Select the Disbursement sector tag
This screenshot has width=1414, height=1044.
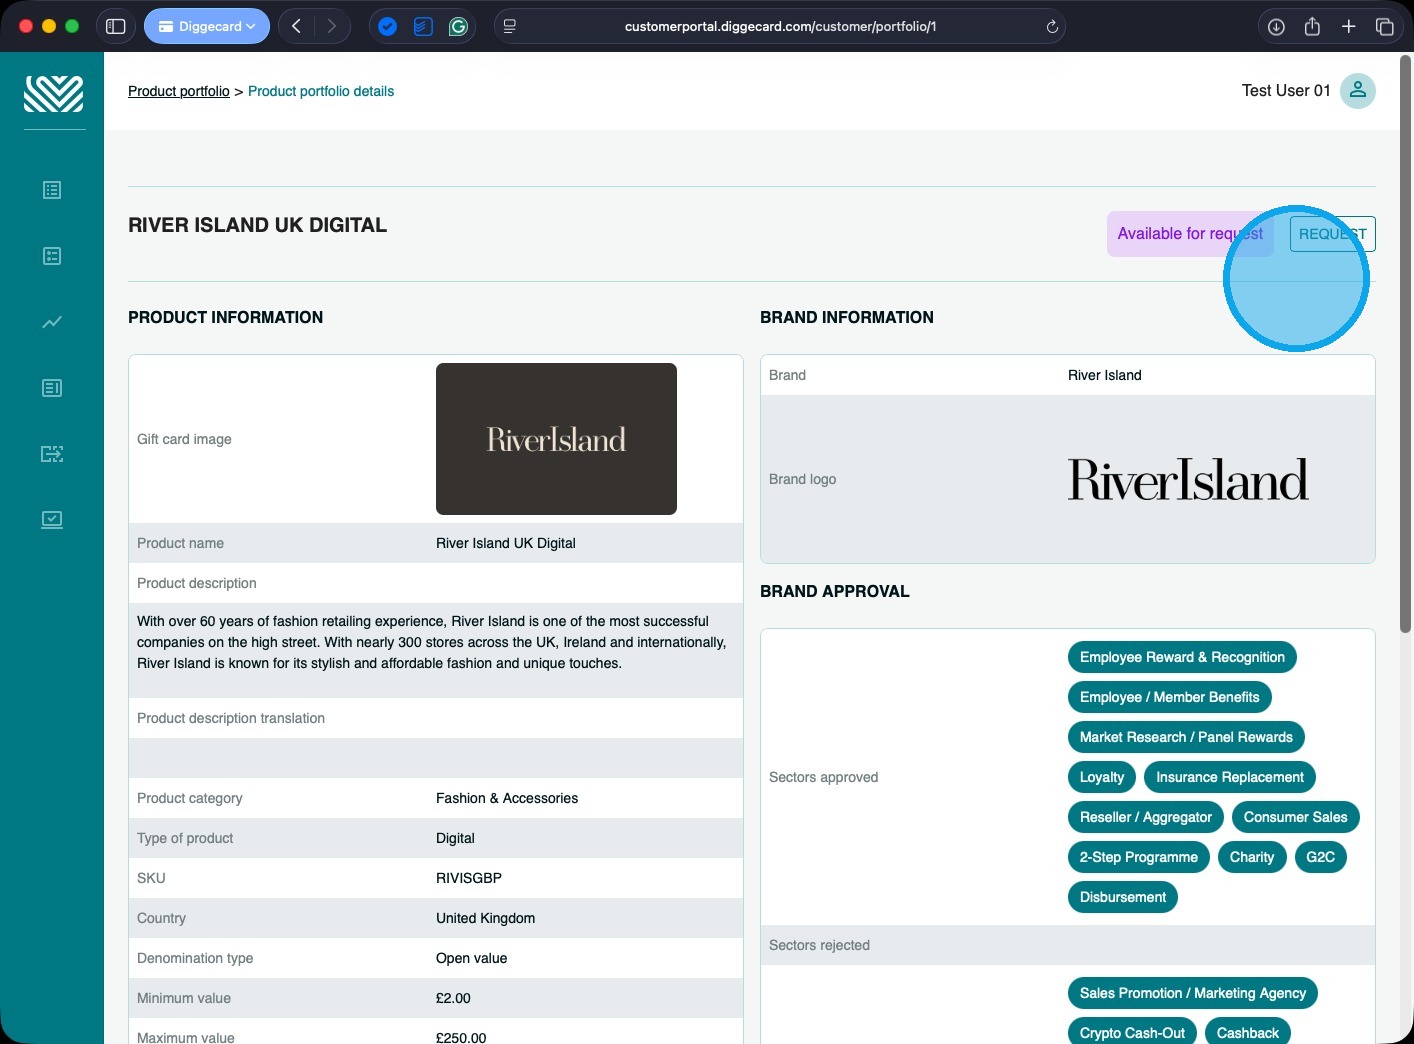(x=1123, y=897)
